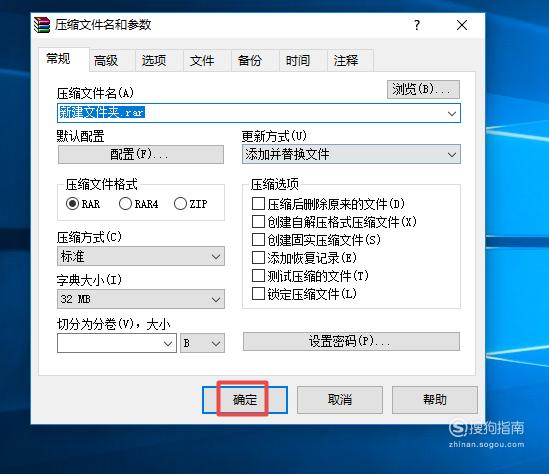Click the 切分为分卷(V)，大小 label
Image resolution: width=549 pixels, height=474 pixels.
(113, 324)
